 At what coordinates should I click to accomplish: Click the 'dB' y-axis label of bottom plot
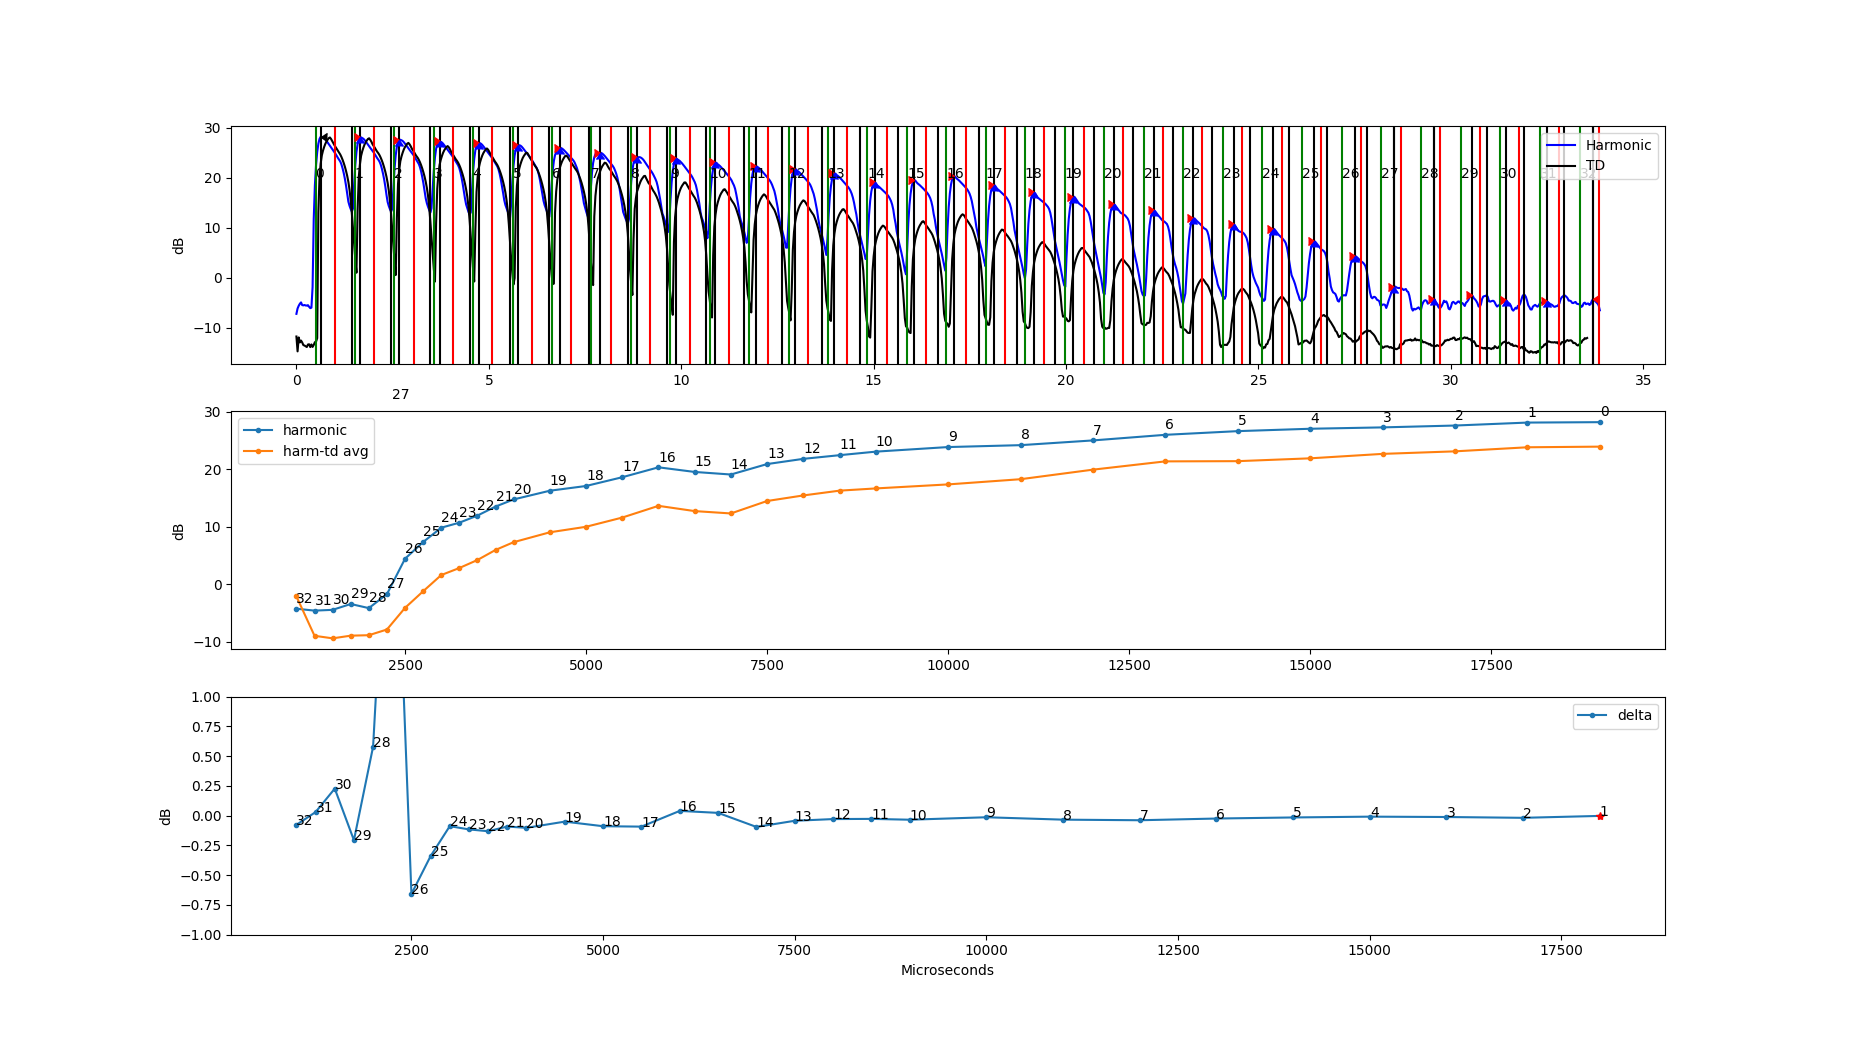166,816
